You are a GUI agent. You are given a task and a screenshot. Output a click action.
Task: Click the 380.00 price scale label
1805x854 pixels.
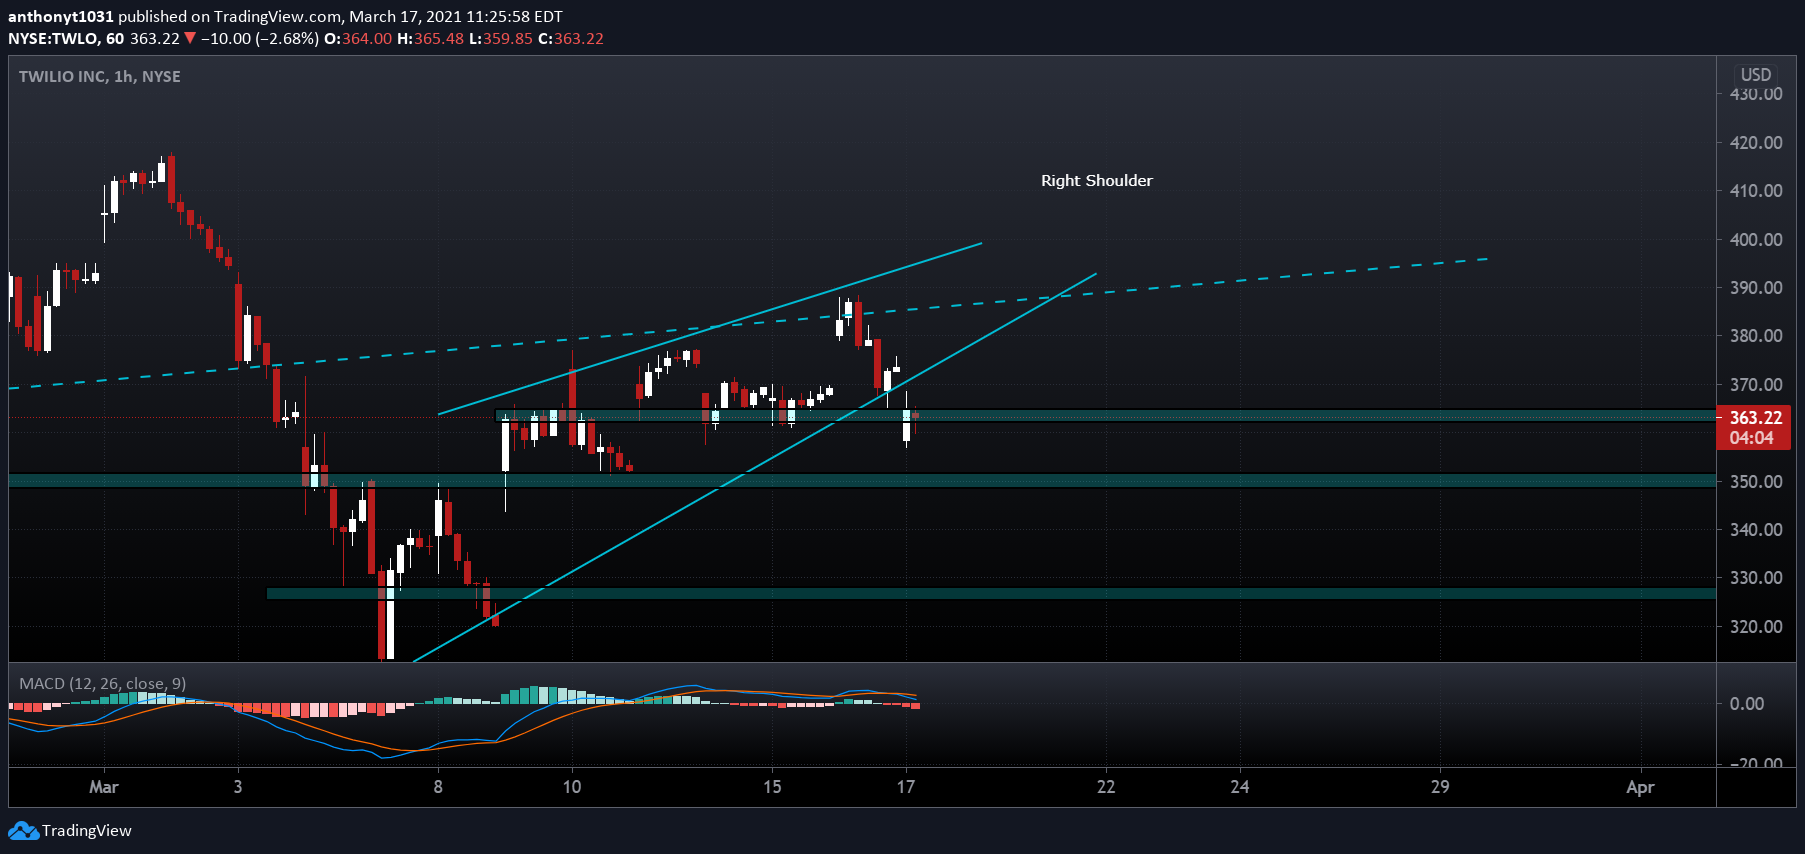click(1756, 336)
